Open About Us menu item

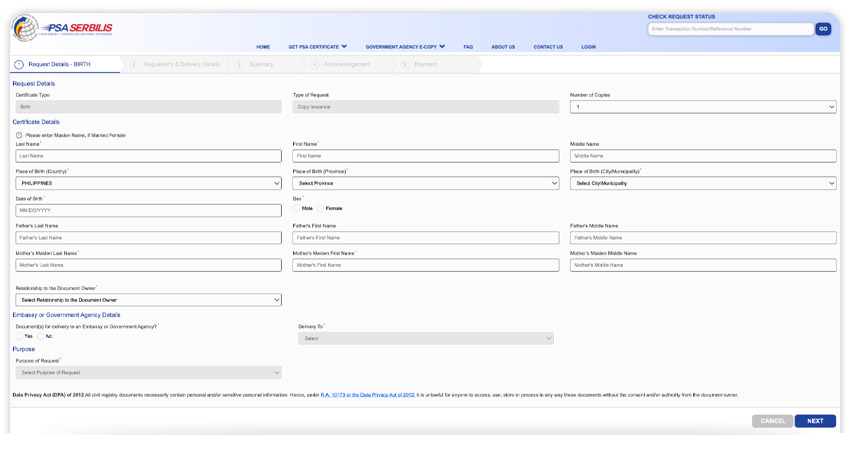tap(503, 47)
